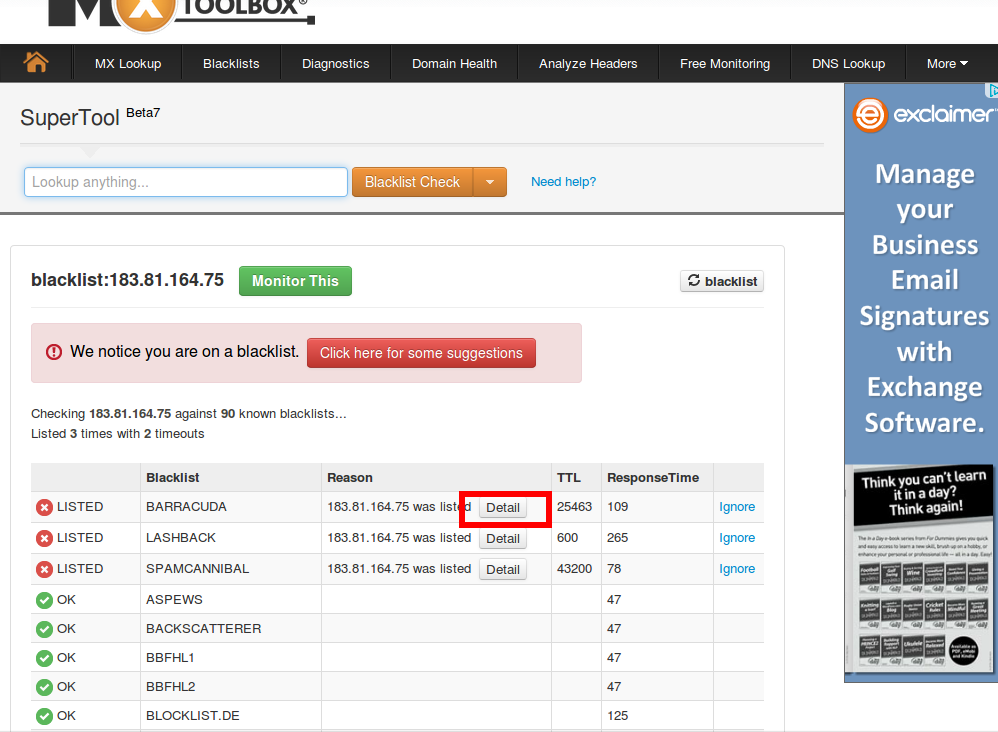Screen dimensions: 998x732
Task: Click the green OK icon for BACKSCATTERER
Action: coord(45,629)
